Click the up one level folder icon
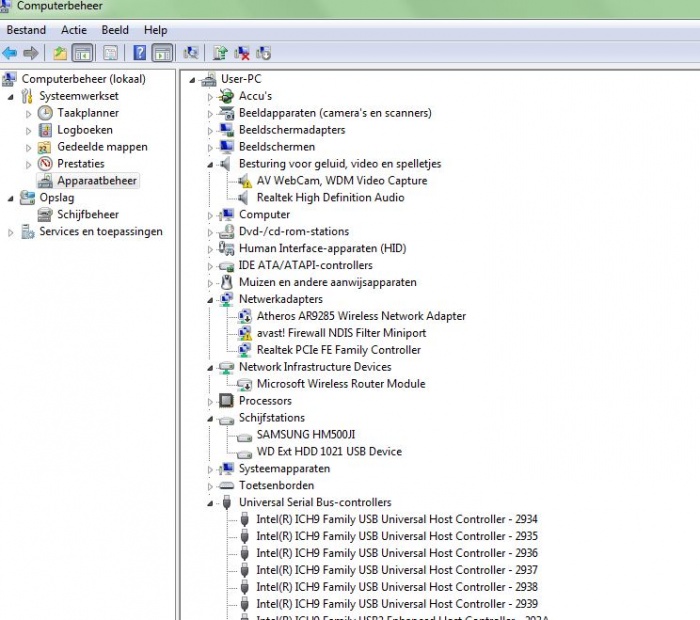 coord(60,53)
